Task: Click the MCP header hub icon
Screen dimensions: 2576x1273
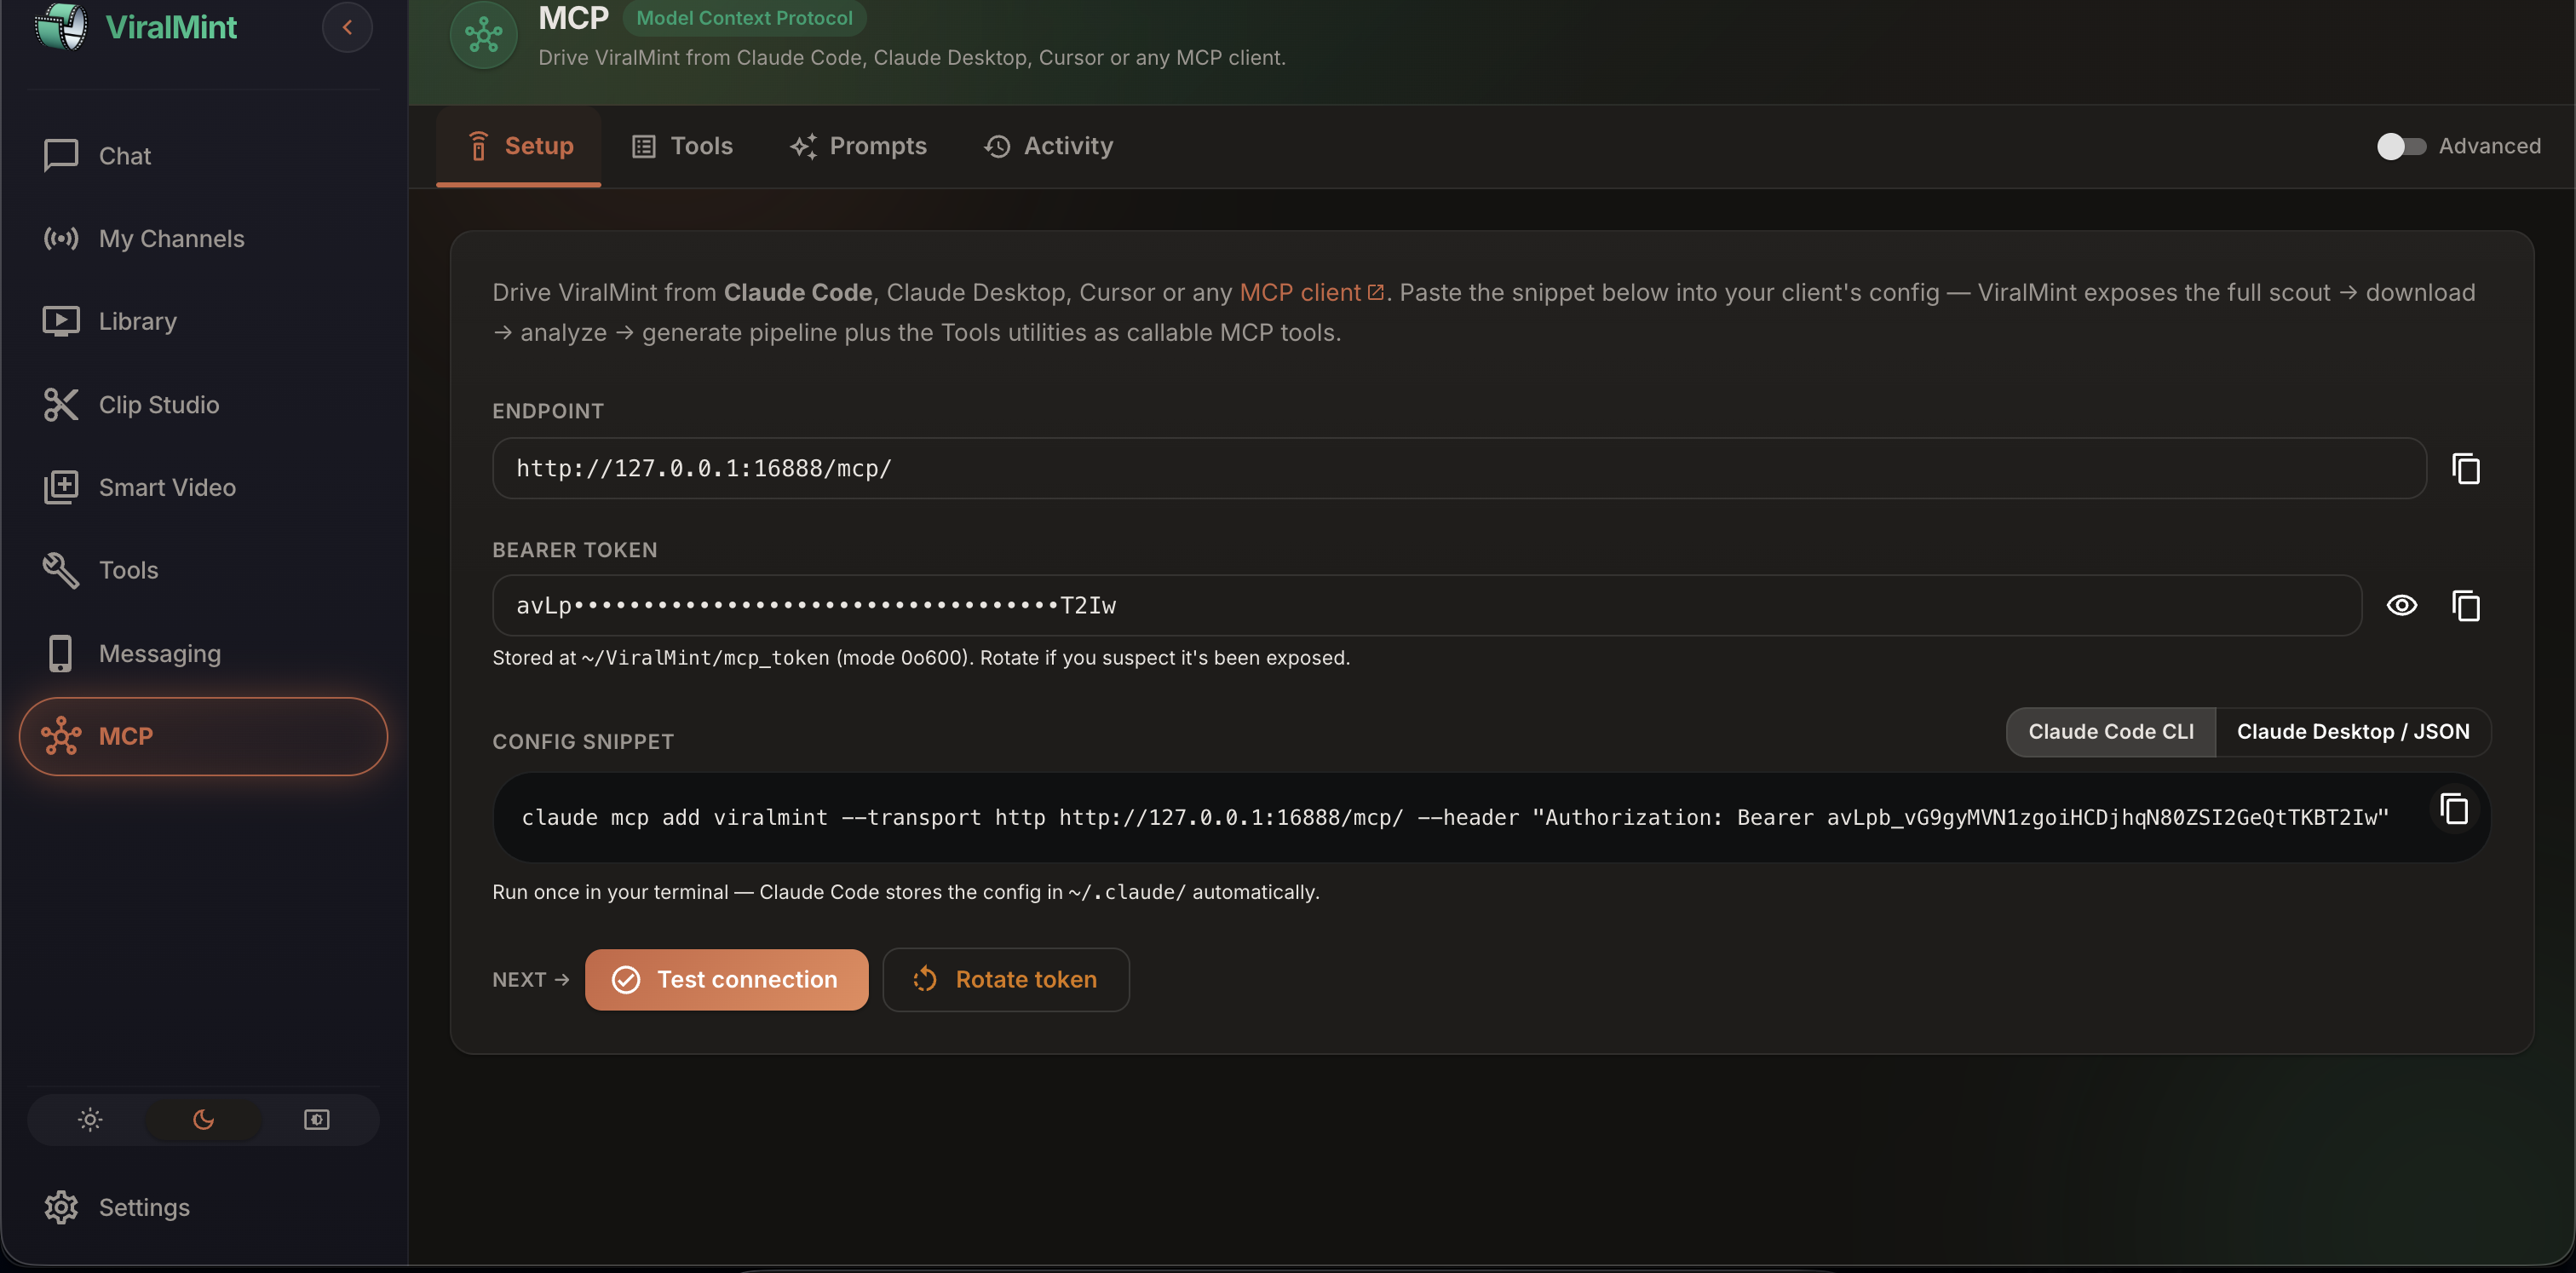Action: click(484, 35)
